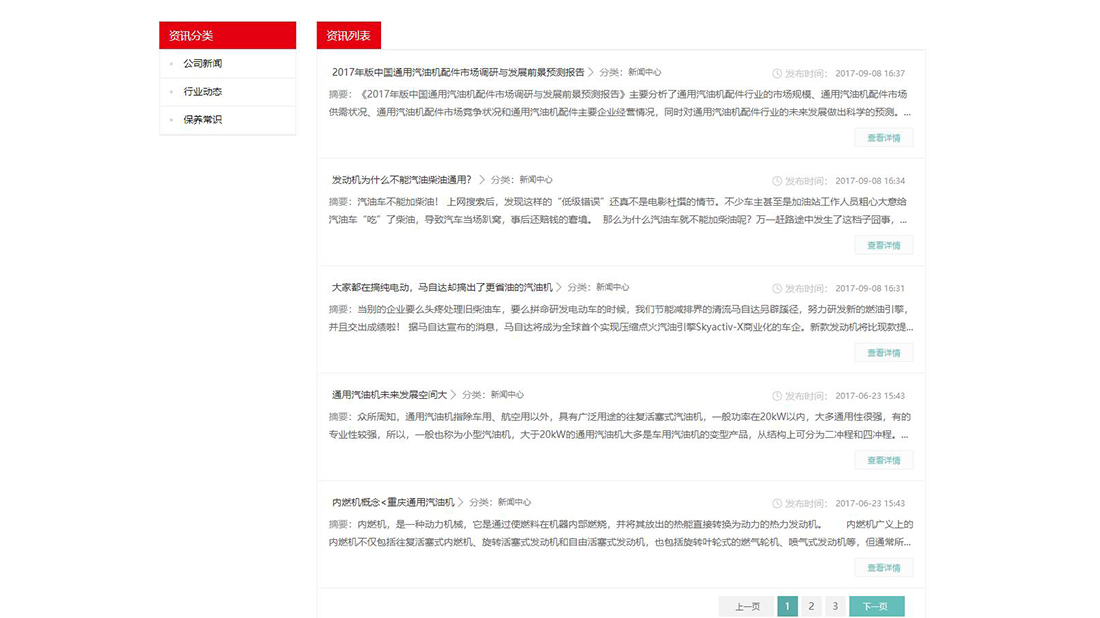Go to next page with 下一页

pyautogui.click(x=876, y=606)
